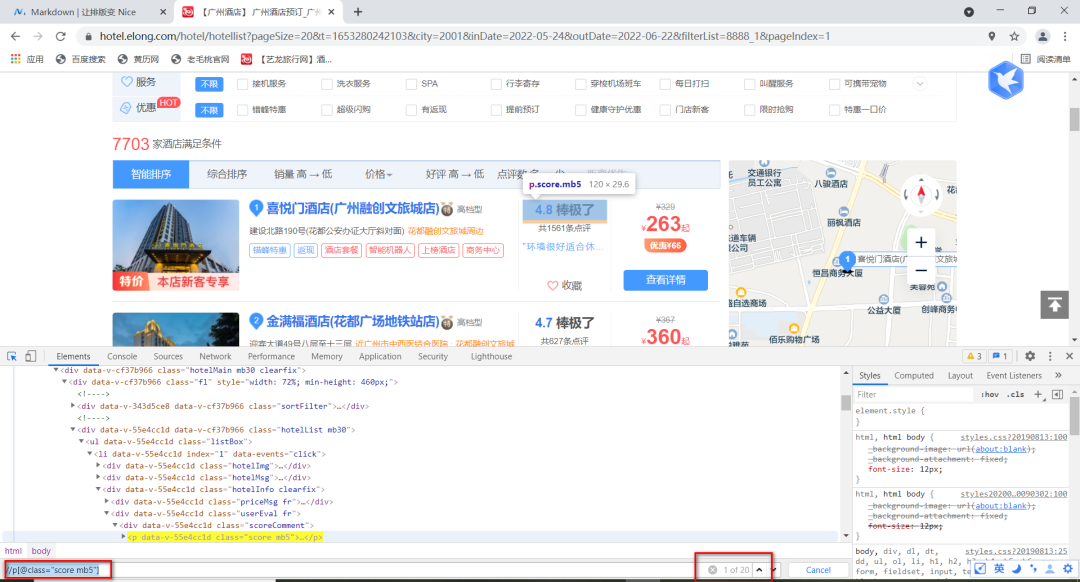
Task: Go to next search result in DevTools
Action: 774,570
